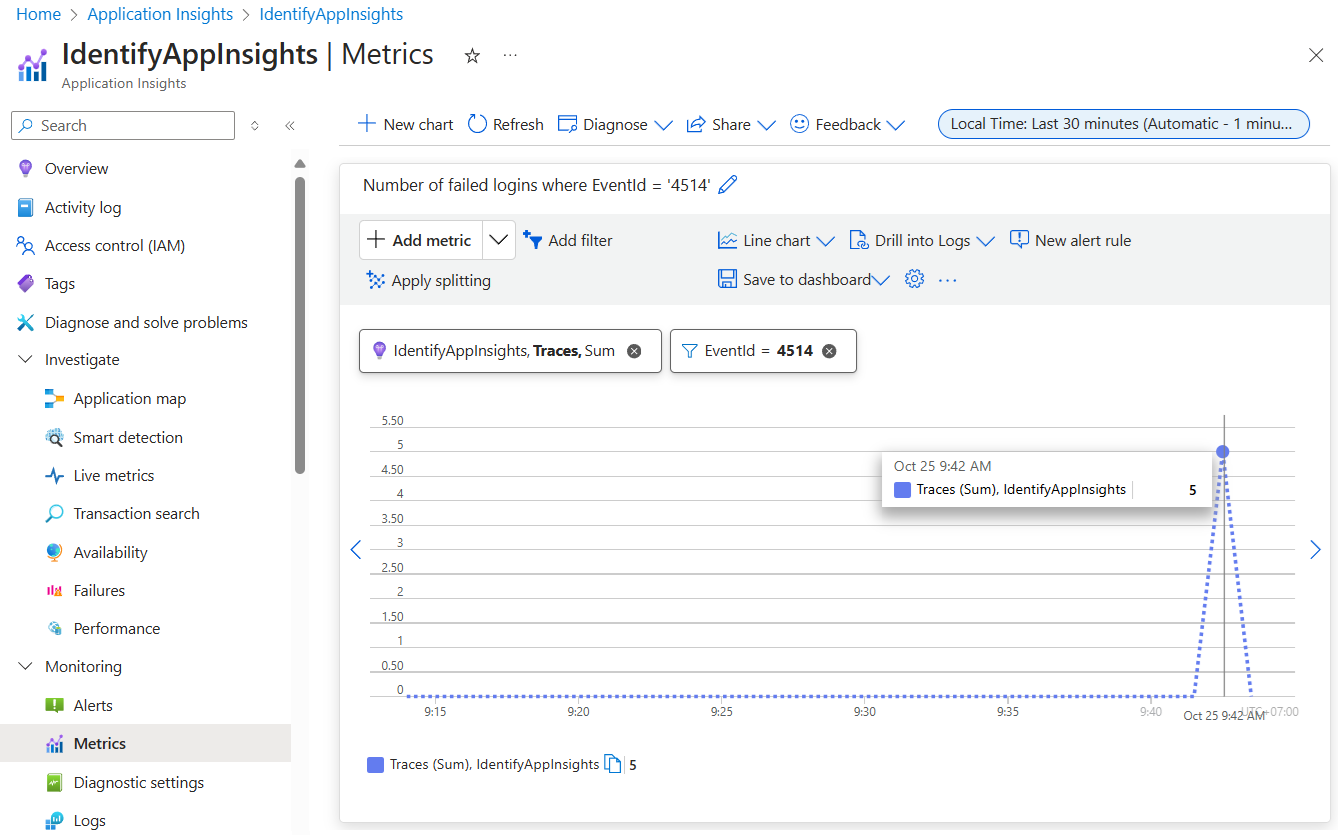The height and width of the screenshot is (835, 1338).
Task: Click Add metric button
Action: [x=421, y=240]
